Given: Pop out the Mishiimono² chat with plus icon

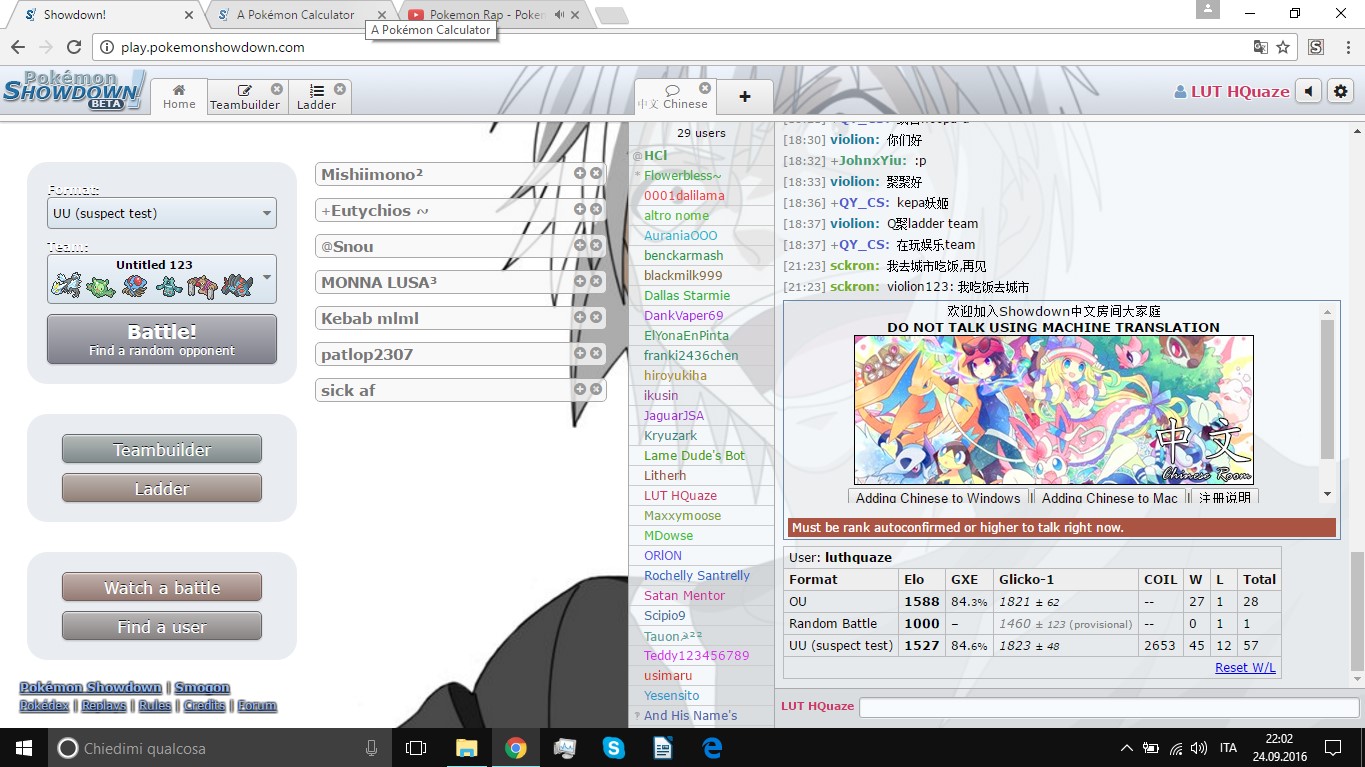Looking at the screenshot, I should click(x=580, y=173).
